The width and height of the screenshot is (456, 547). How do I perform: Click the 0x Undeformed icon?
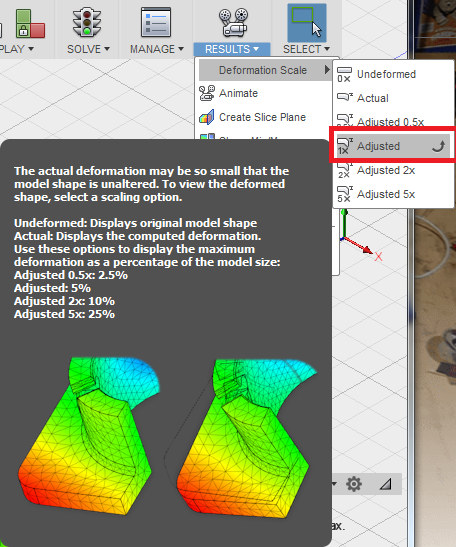coord(345,74)
